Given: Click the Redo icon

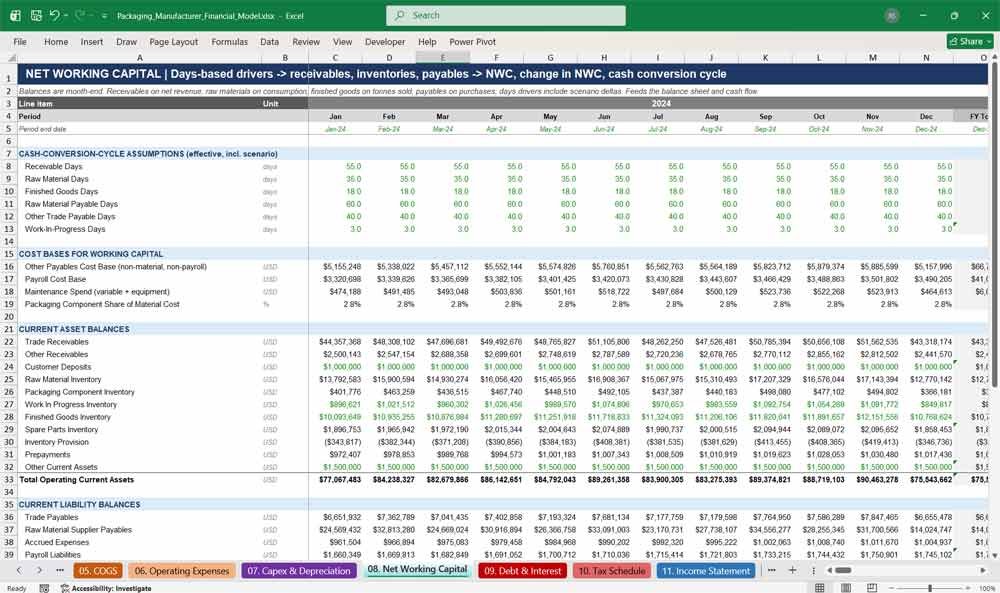Looking at the screenshot, I should (80, 15).
